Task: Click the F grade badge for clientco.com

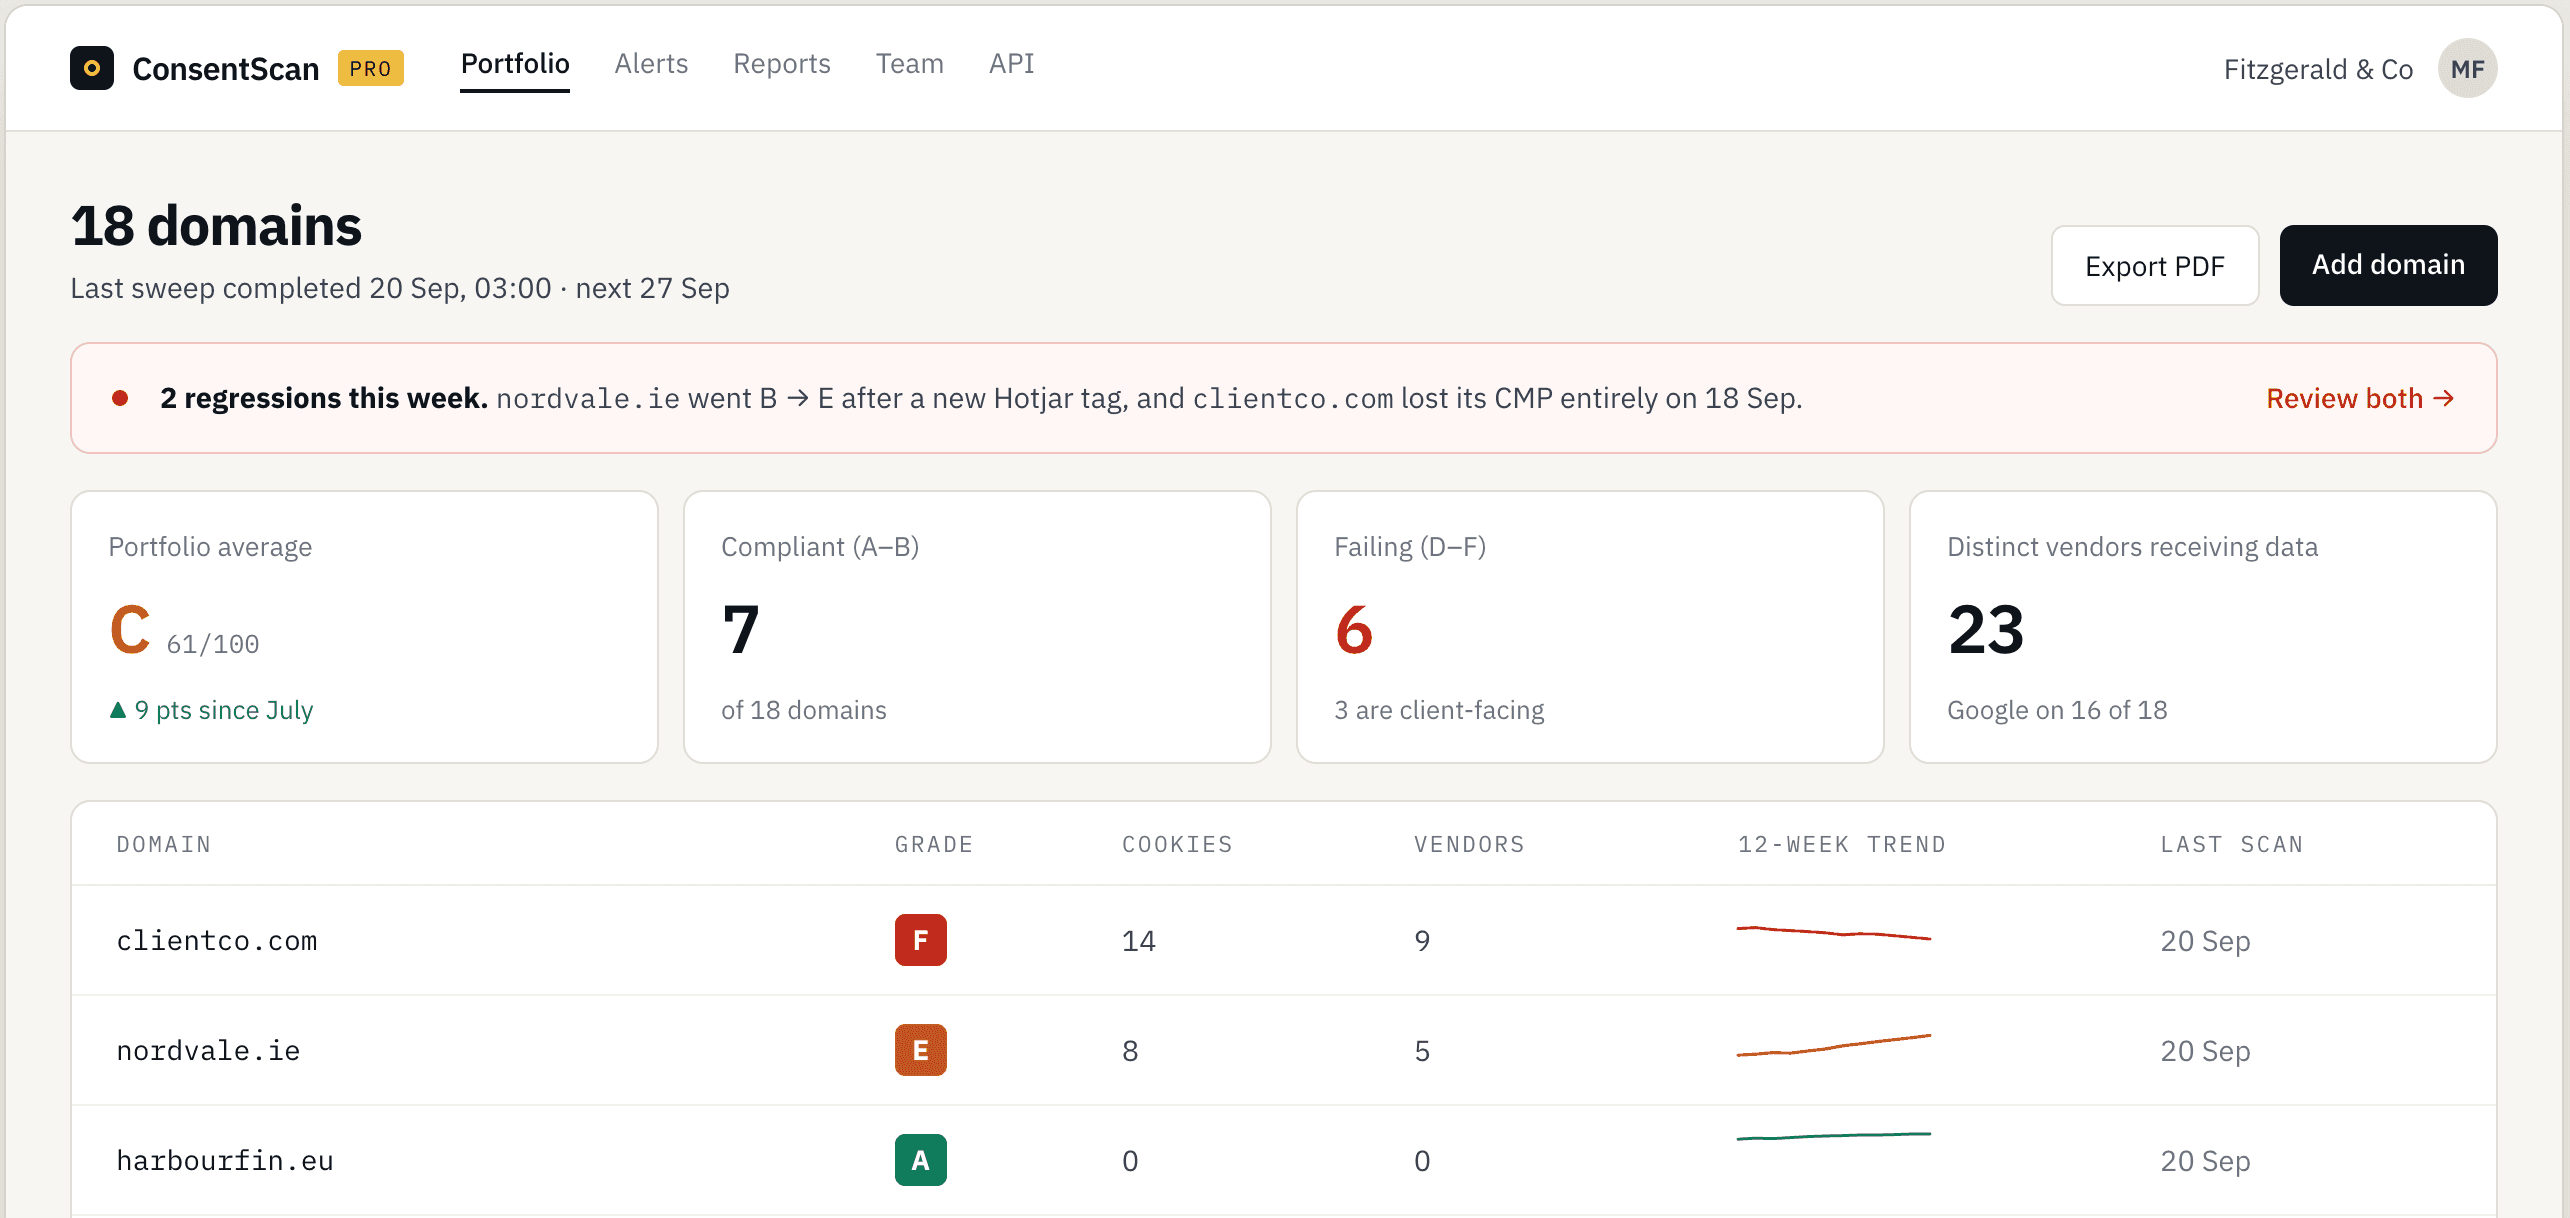Action: (x=921, y=940)
